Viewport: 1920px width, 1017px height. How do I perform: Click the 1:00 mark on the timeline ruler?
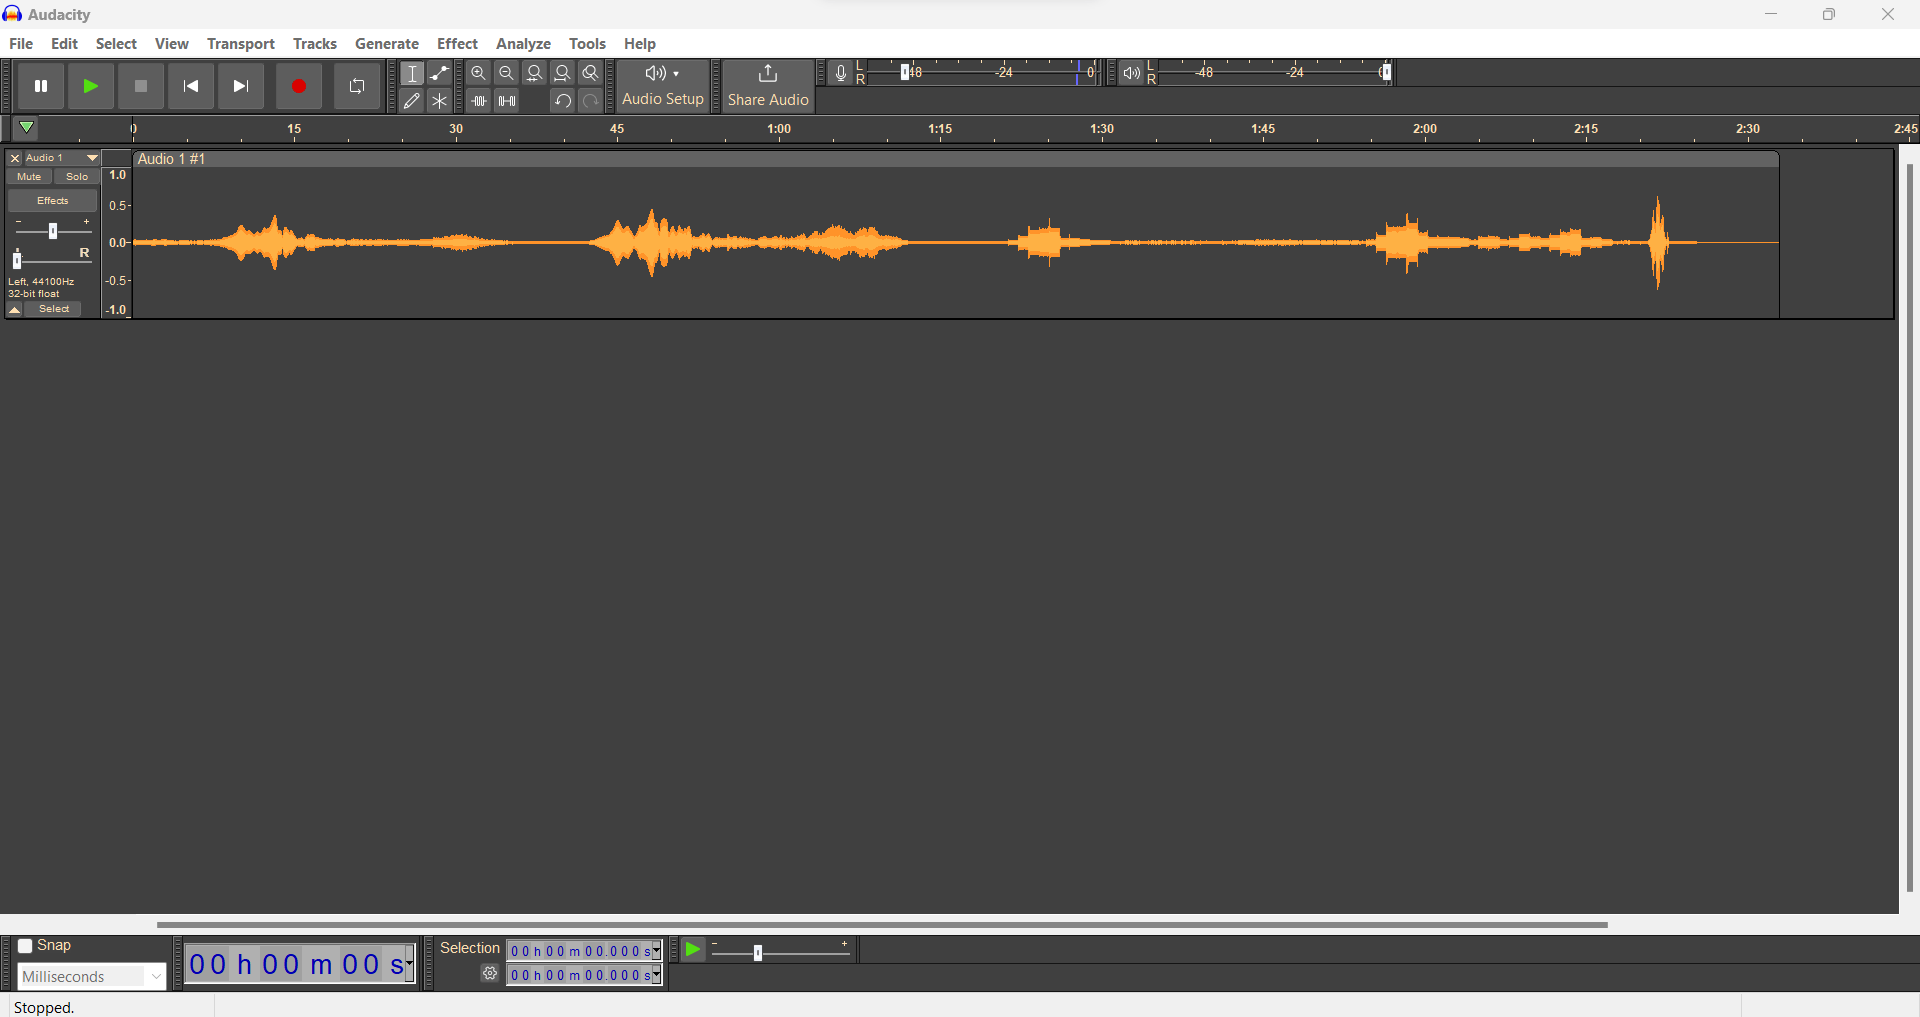(779, 130)
